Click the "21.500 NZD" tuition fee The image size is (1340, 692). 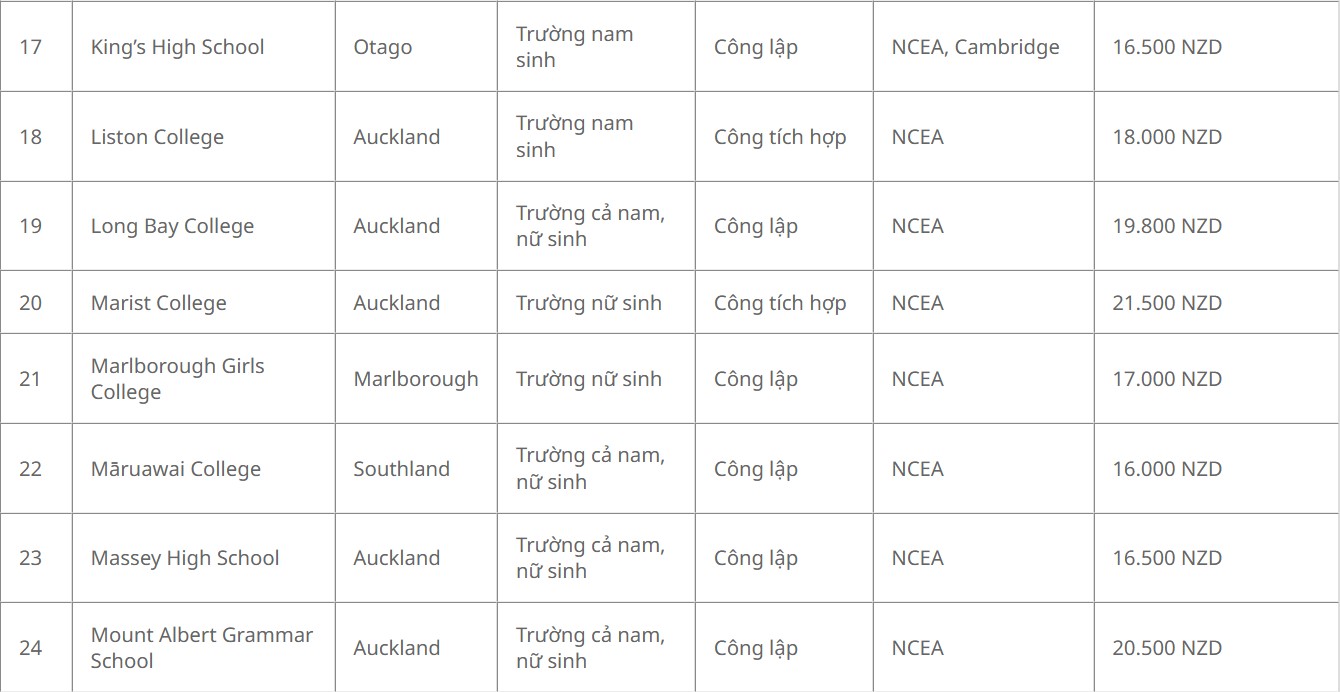(x=1167, y=303)
